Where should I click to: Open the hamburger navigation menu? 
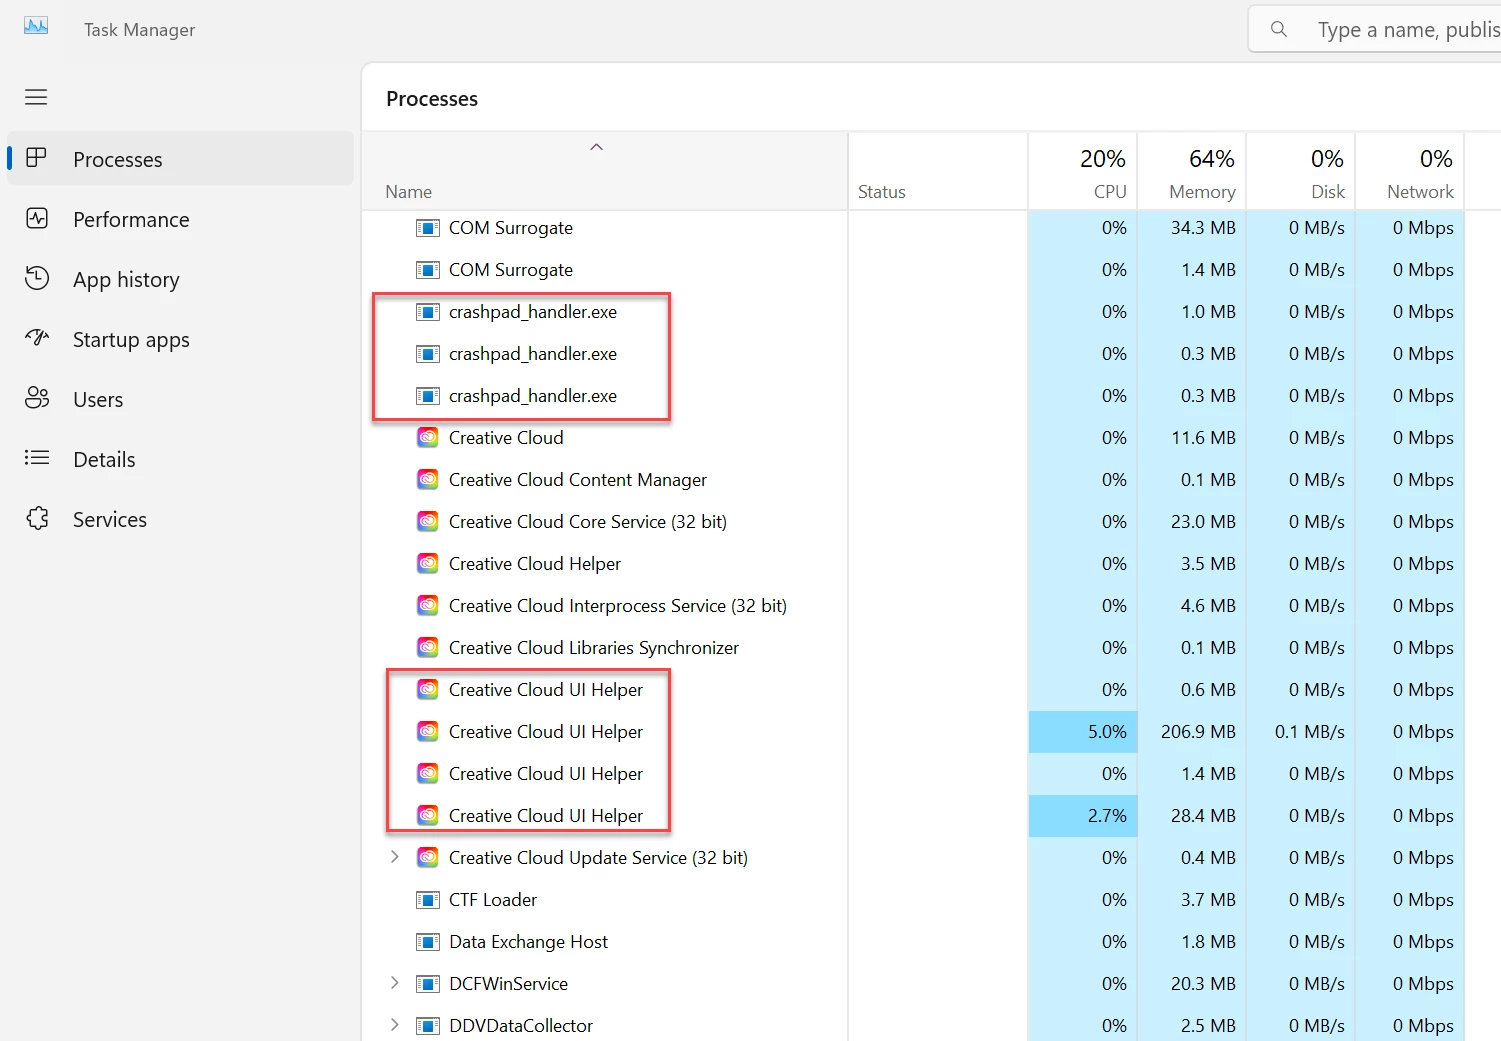tap(36, 97)
